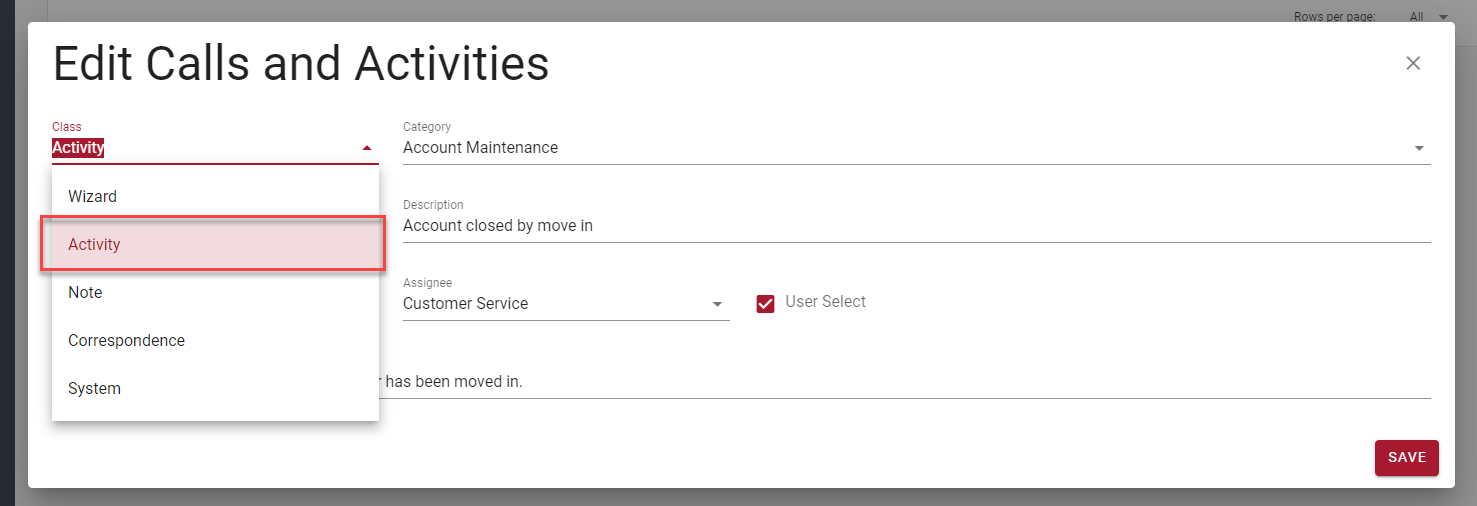This screenshot has width=1477, height=506.
Task: Open the Rows per page dropdown arrow
Action: [1443, 17]
